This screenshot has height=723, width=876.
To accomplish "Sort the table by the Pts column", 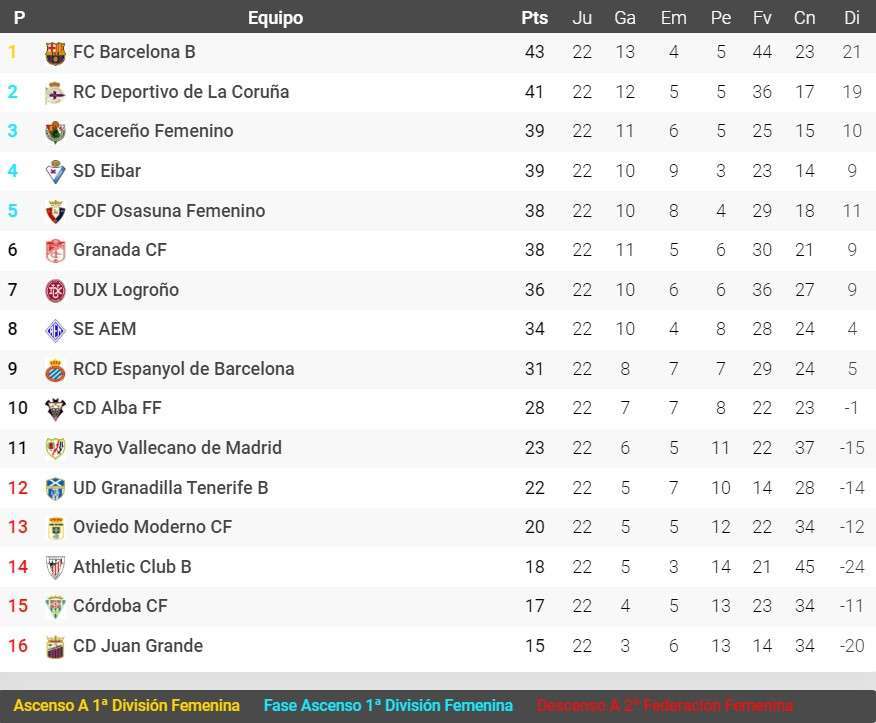I will click(534, 17).
